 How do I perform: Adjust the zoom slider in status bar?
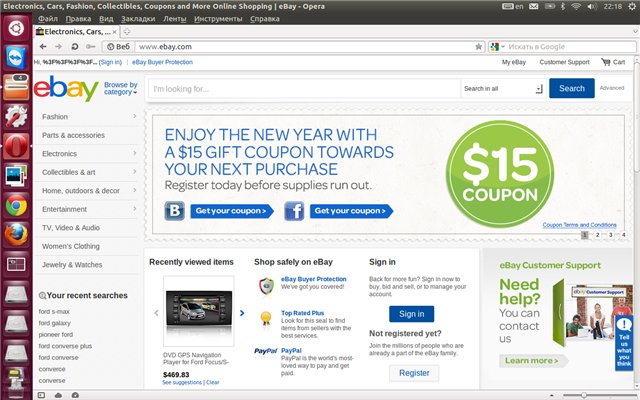(x=584, y=396)
